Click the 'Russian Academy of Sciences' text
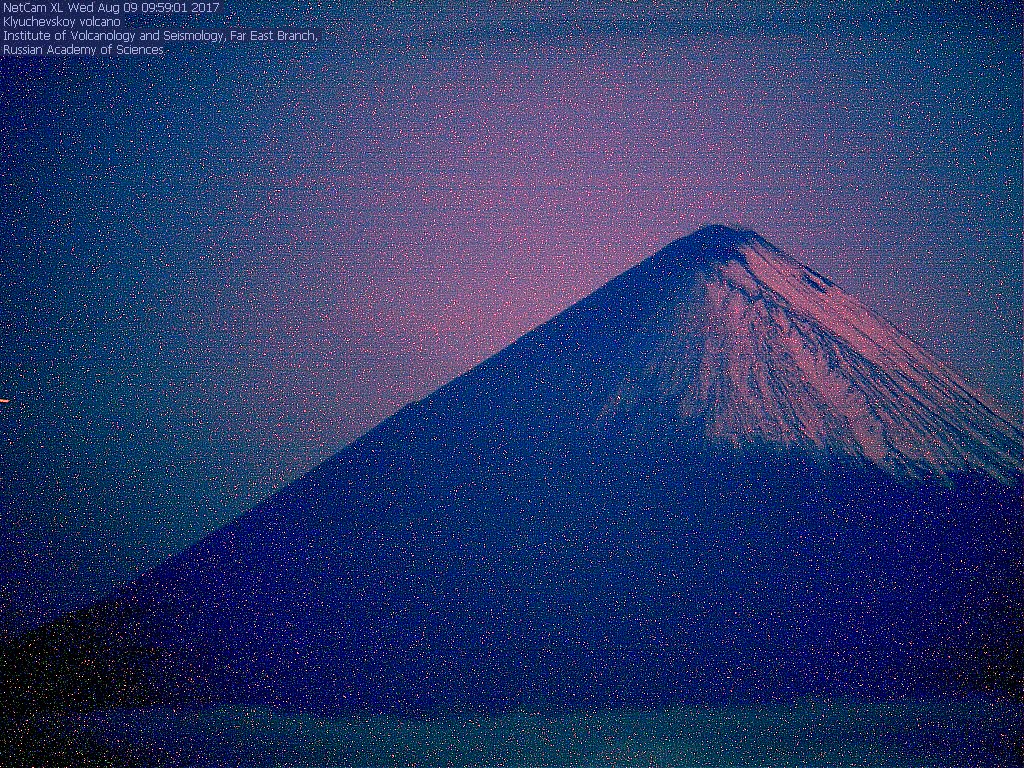This screenshot has width=1024, height=768. point(83,50)
